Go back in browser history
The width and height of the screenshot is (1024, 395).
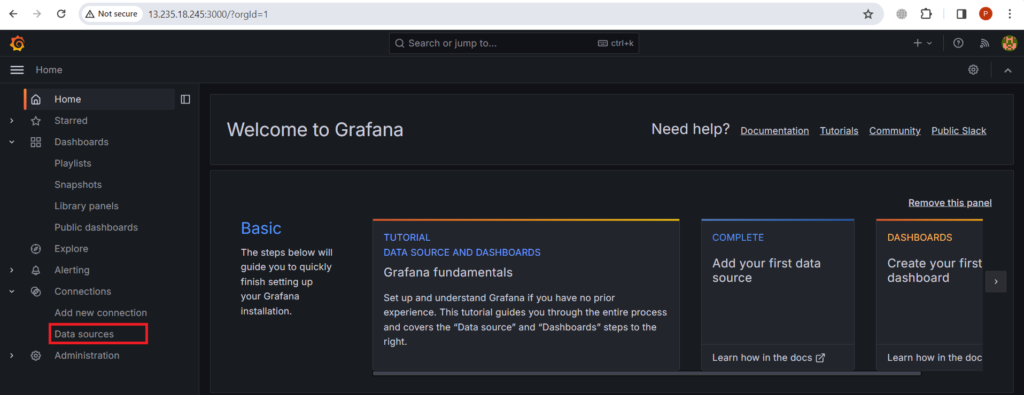pyautogui.click(x=14, y=14)
